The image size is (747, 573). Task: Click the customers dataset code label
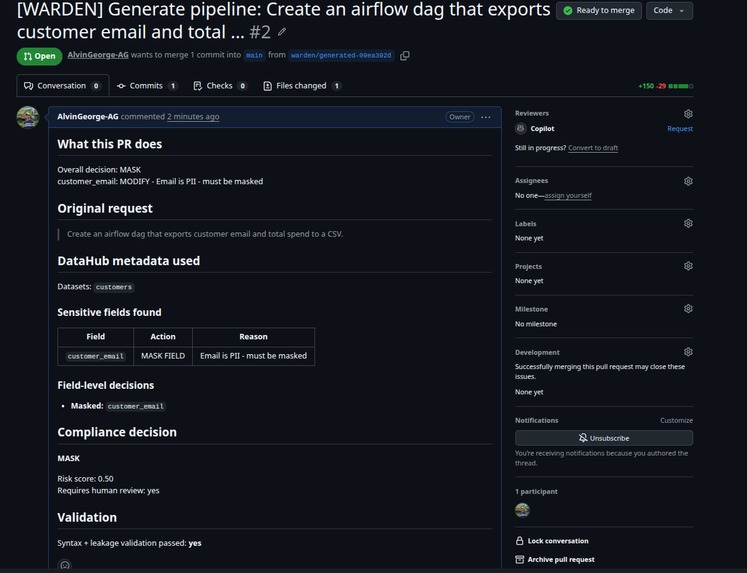(x=114, y=287)
